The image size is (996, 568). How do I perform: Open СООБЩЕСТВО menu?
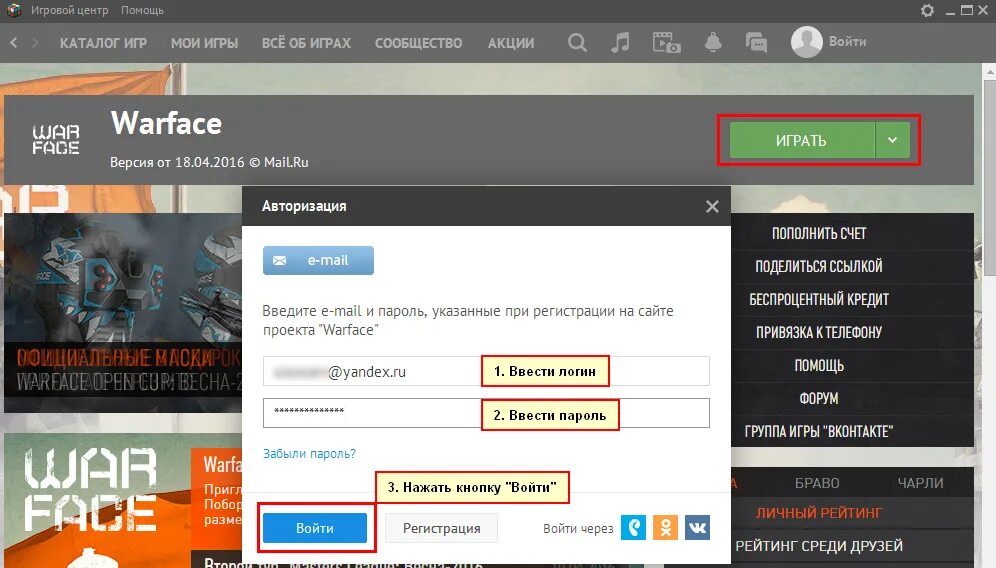tap(418, 43)
